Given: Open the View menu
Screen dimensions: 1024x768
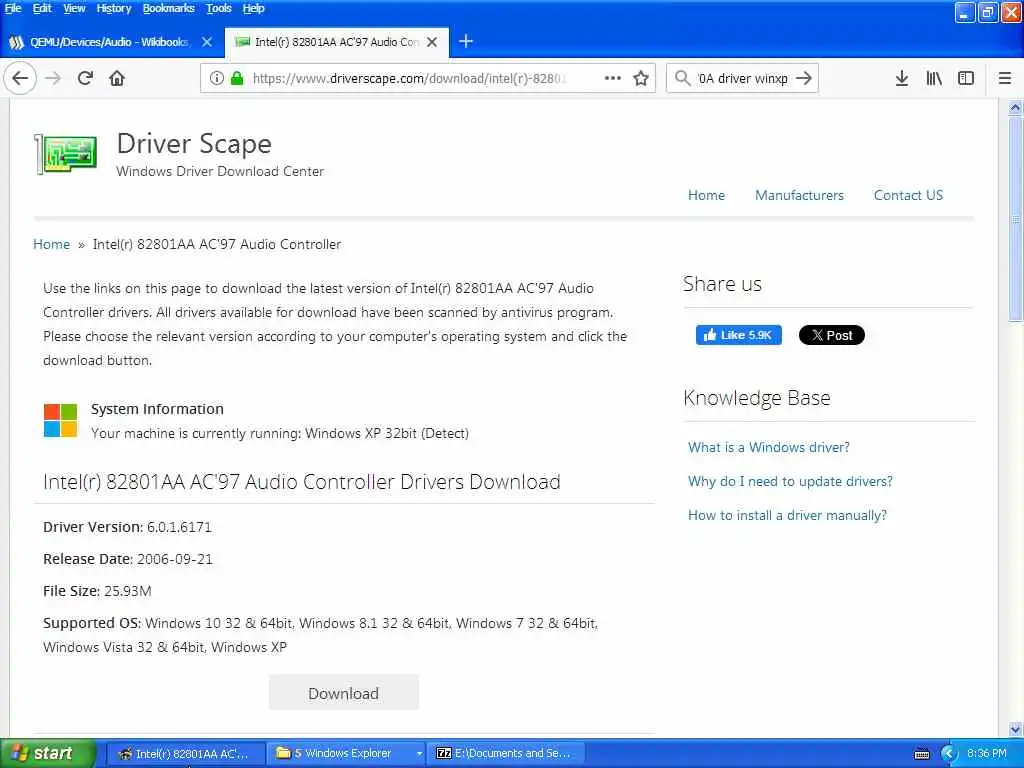Looking at the screenshot, I should (74, 8).
